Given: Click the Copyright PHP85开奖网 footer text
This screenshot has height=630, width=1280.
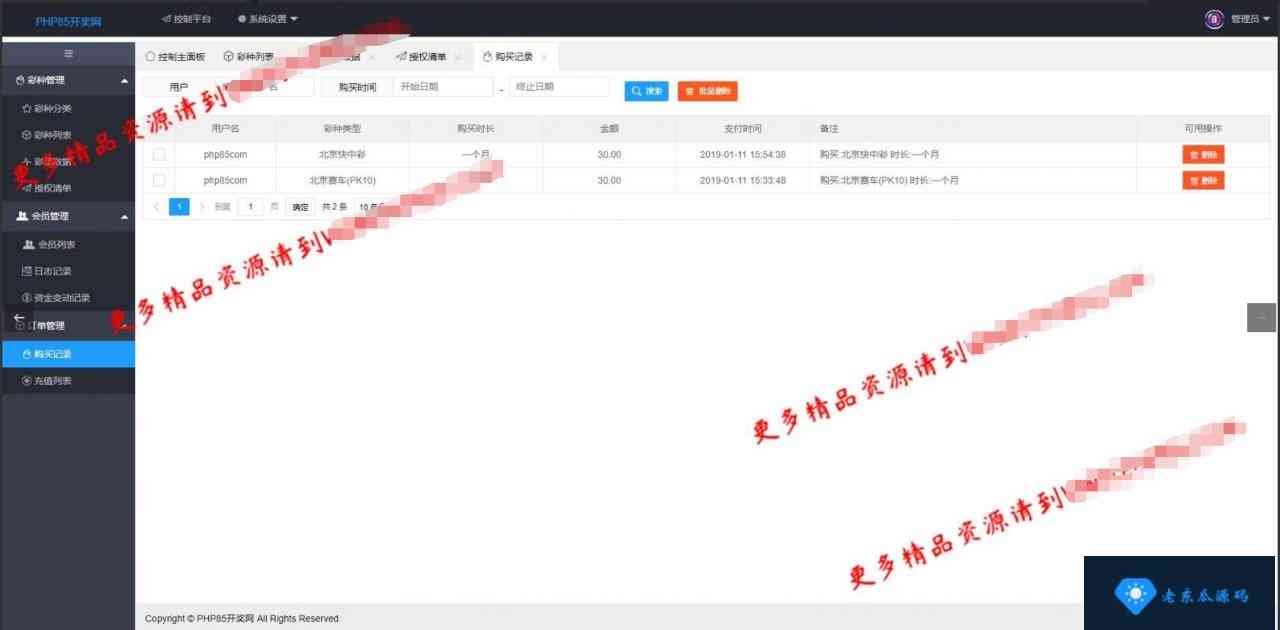Looking at the screenshot, I should (242, 618).
